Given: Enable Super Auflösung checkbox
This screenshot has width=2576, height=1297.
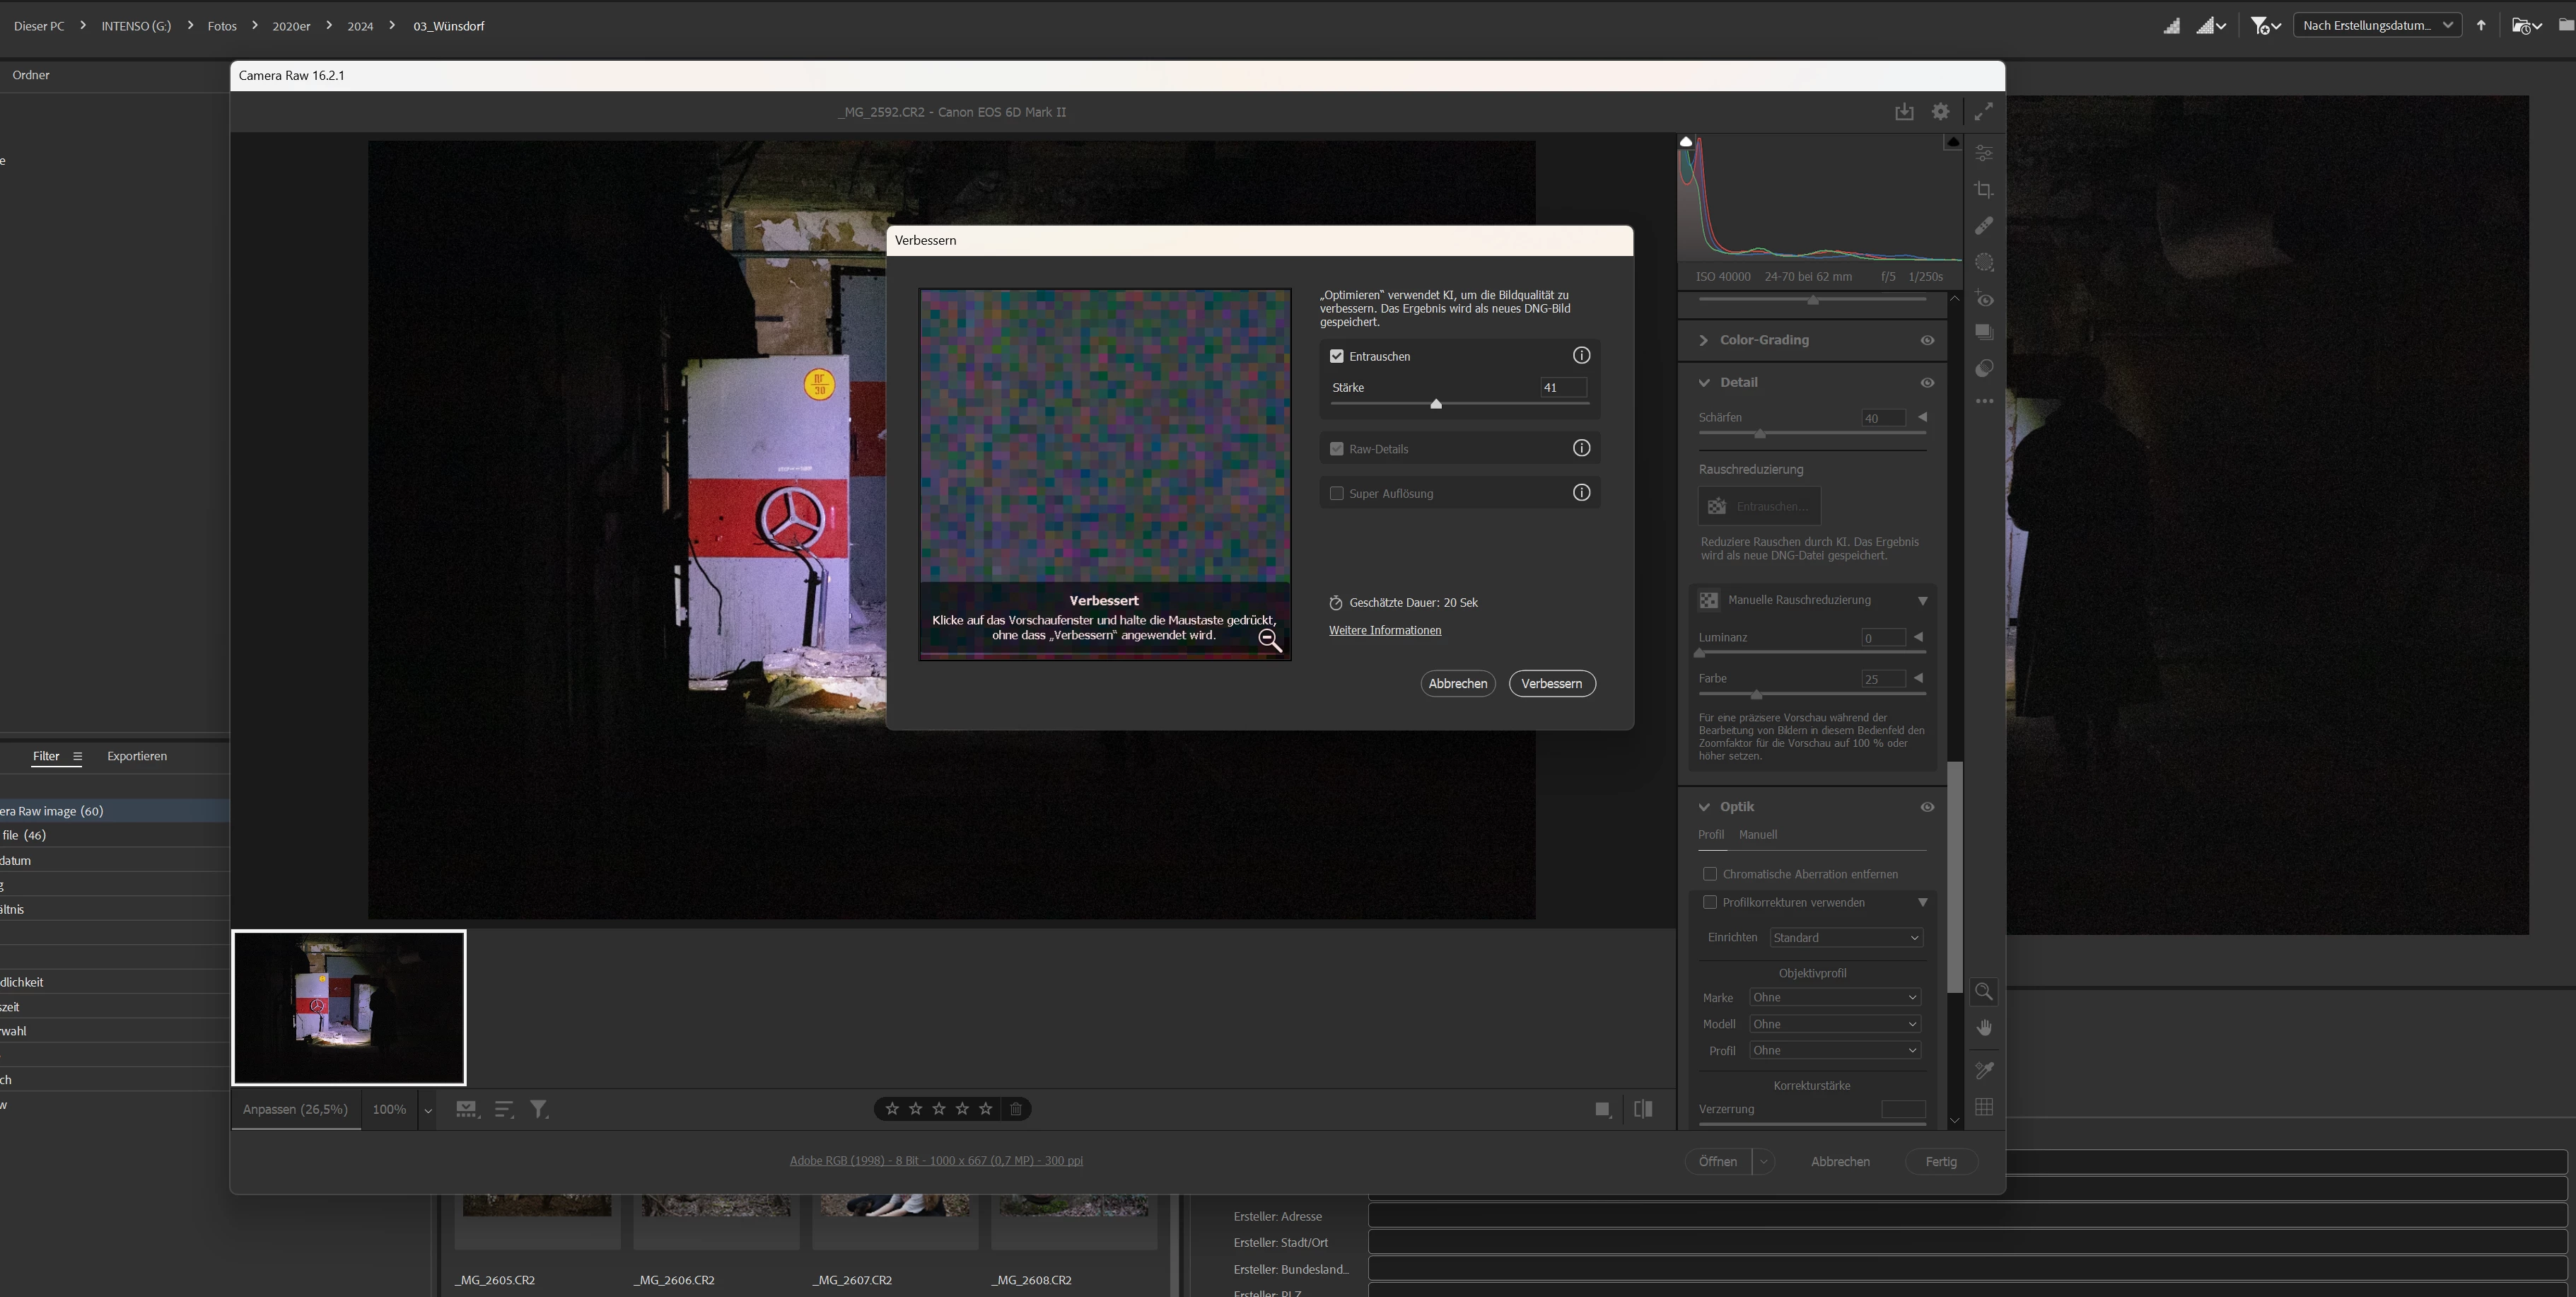Looking at the screenshot, I should point(1336,493).
